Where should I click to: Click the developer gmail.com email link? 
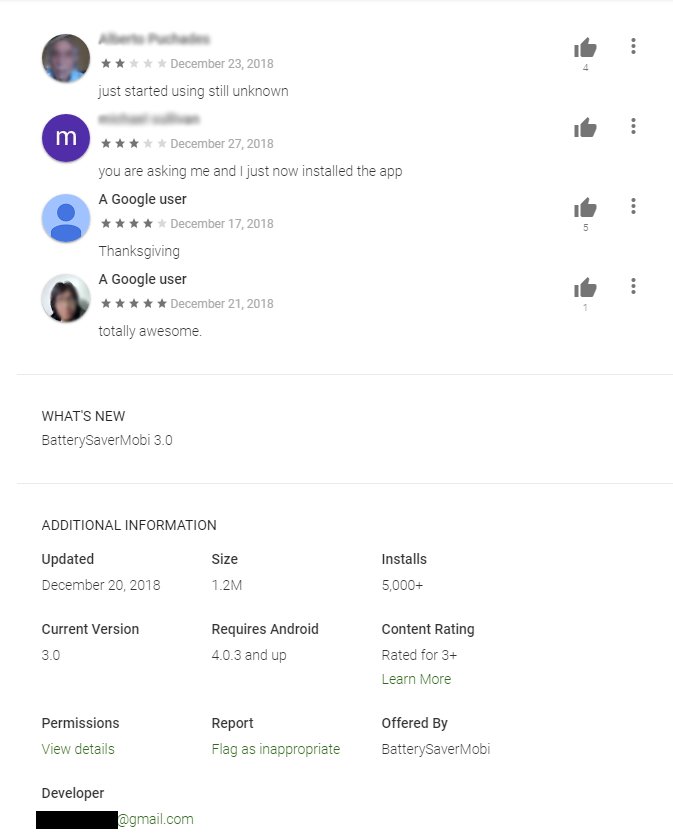click(155, 819)
